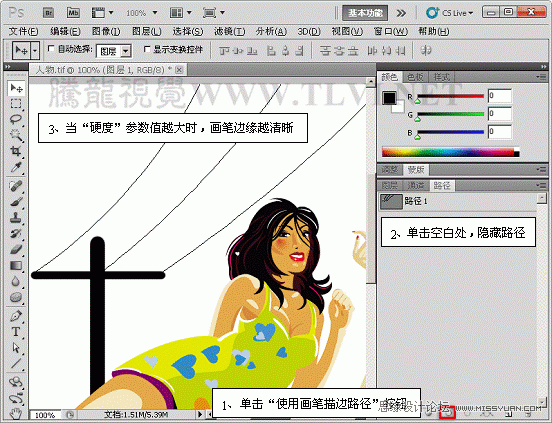
Task: Select the 3D Rotate tool
Action: [x=16, y=382]
